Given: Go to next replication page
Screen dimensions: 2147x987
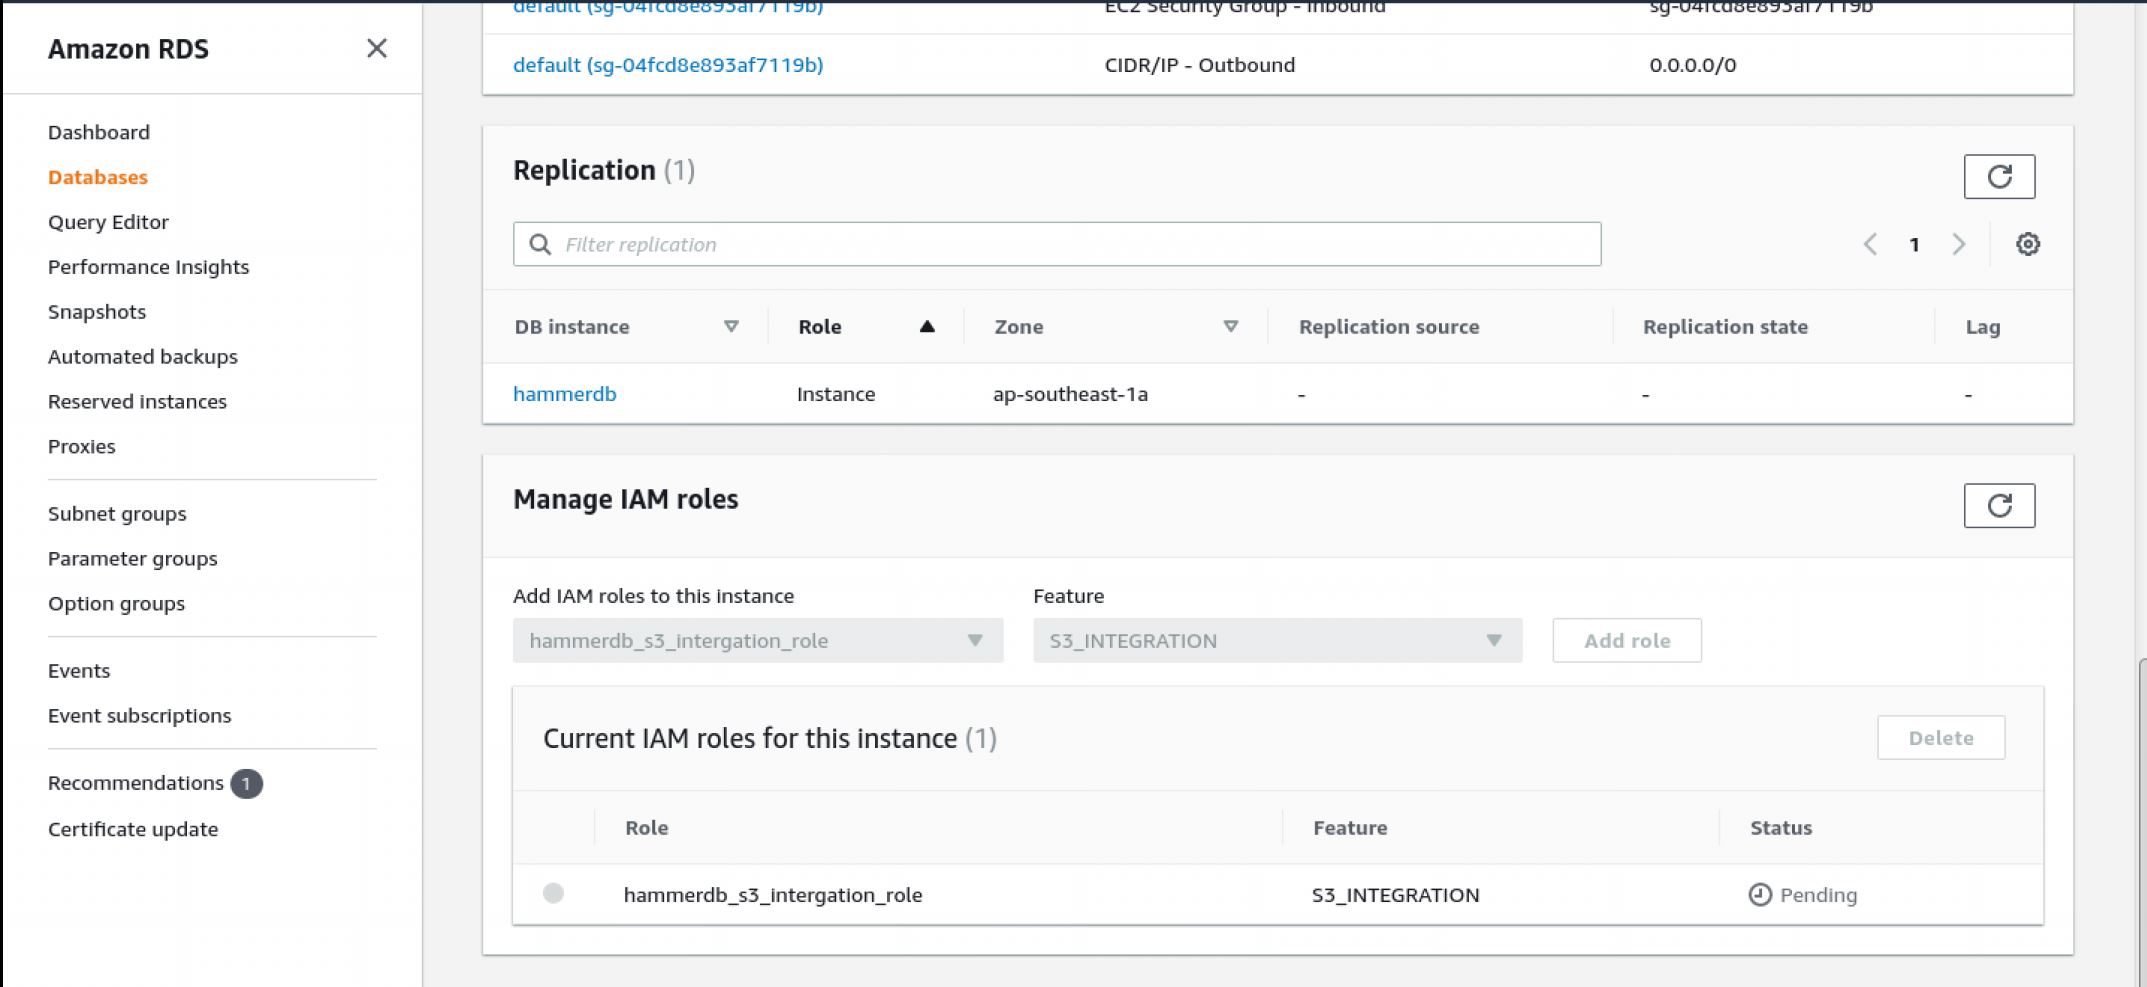Looking at the screenshot, I should 1958,244.
